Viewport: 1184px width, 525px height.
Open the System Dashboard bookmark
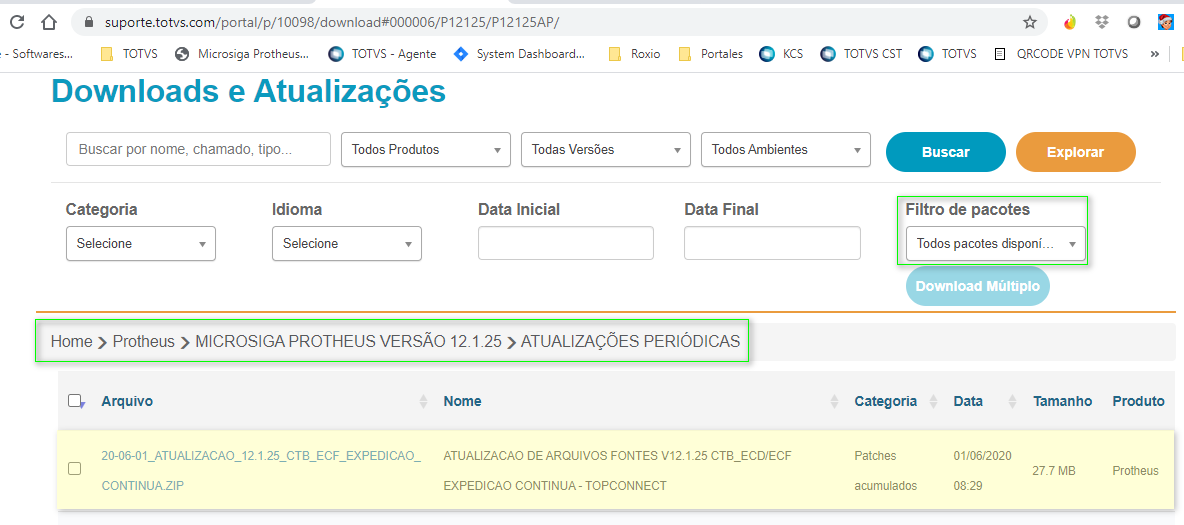coord(520,54)
